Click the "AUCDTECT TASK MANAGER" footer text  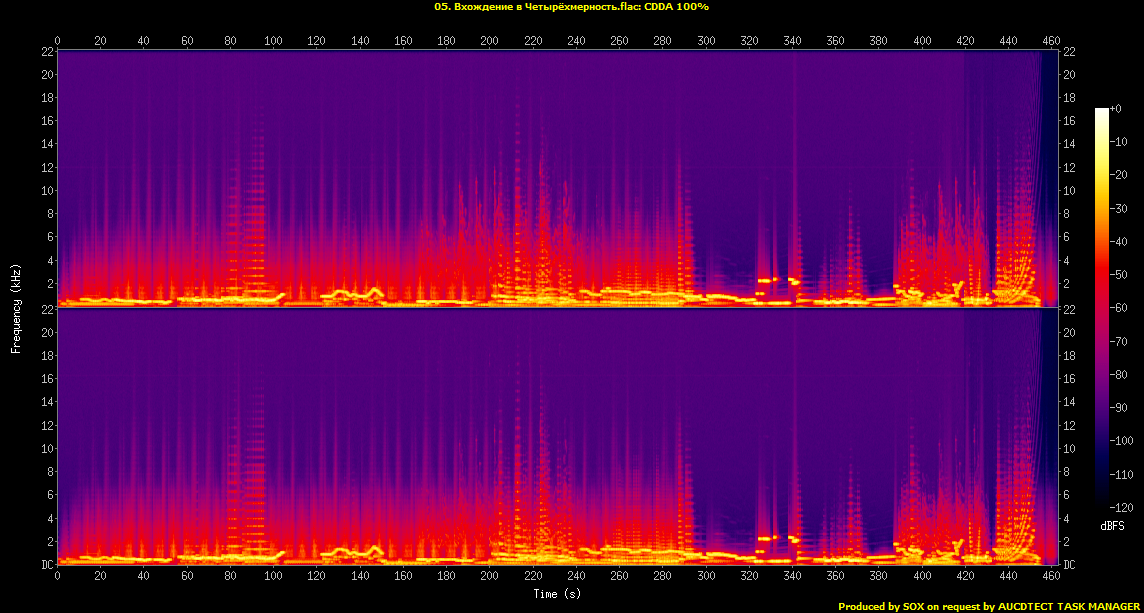pos(1068,606)
